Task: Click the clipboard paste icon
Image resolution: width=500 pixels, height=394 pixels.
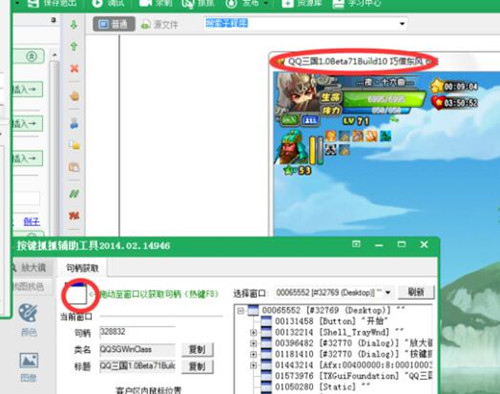Action: (x=74, y=167)
